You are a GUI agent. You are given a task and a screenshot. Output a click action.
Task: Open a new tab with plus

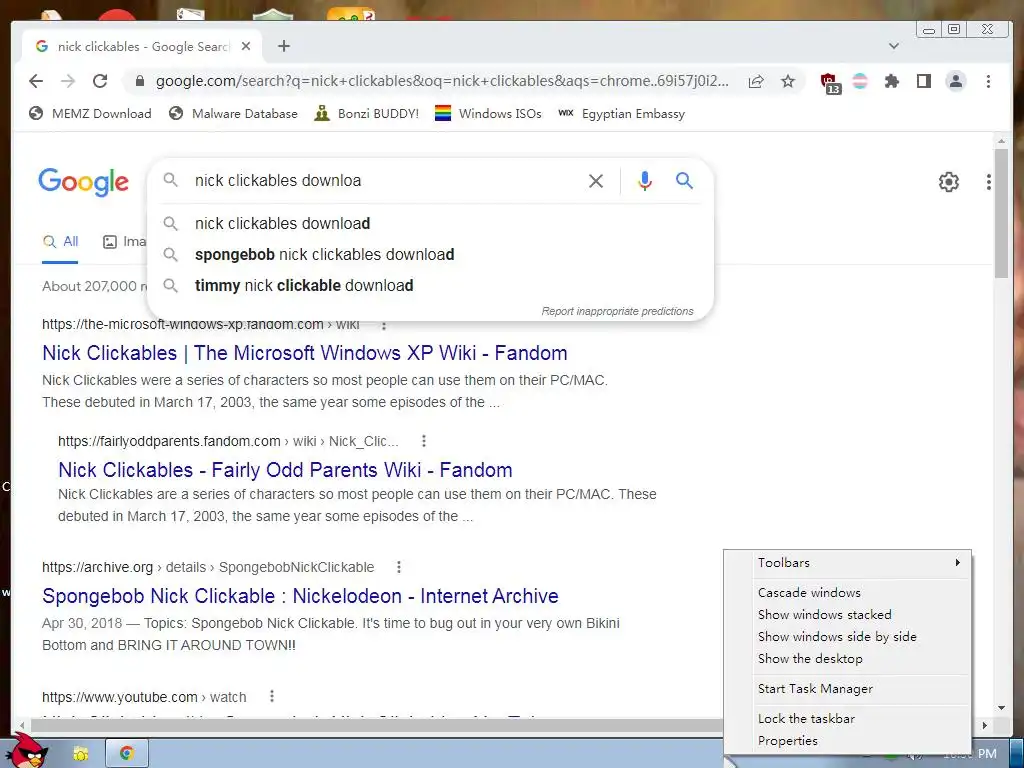click(x=283, y=46)
